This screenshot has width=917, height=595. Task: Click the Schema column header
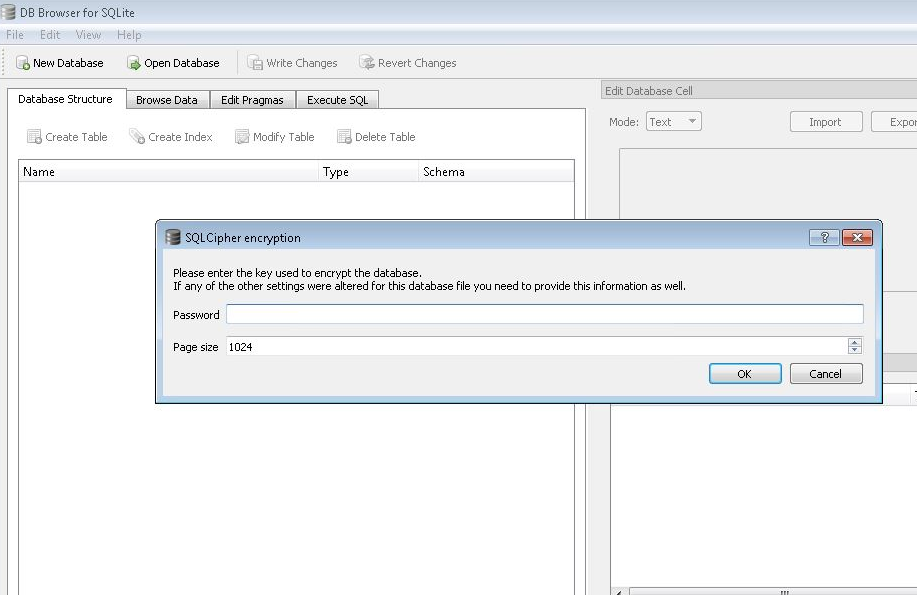click(496, 172)
